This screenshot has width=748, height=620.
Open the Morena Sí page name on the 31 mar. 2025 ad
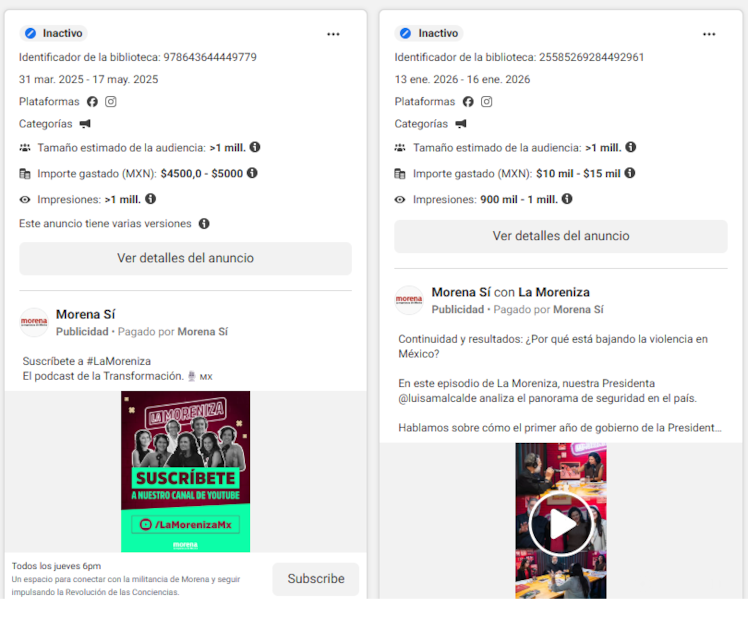click(85, 314)
